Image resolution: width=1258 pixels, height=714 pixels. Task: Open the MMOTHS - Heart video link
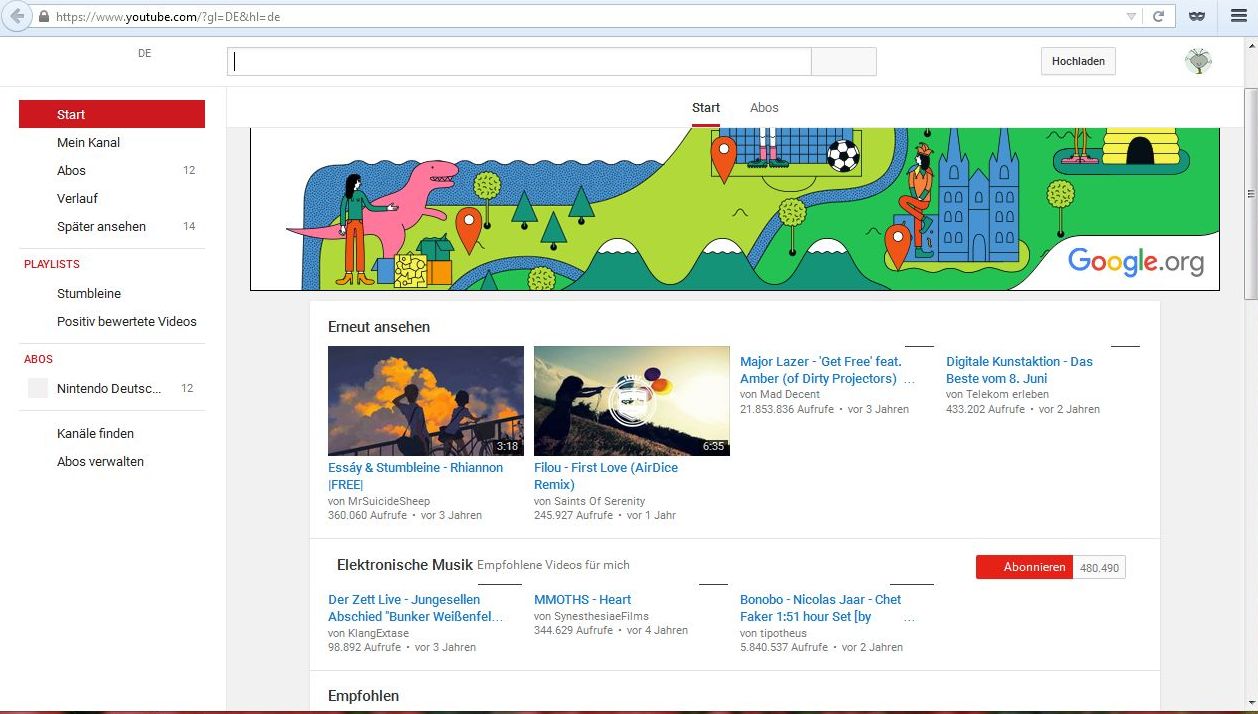(583, 600)
